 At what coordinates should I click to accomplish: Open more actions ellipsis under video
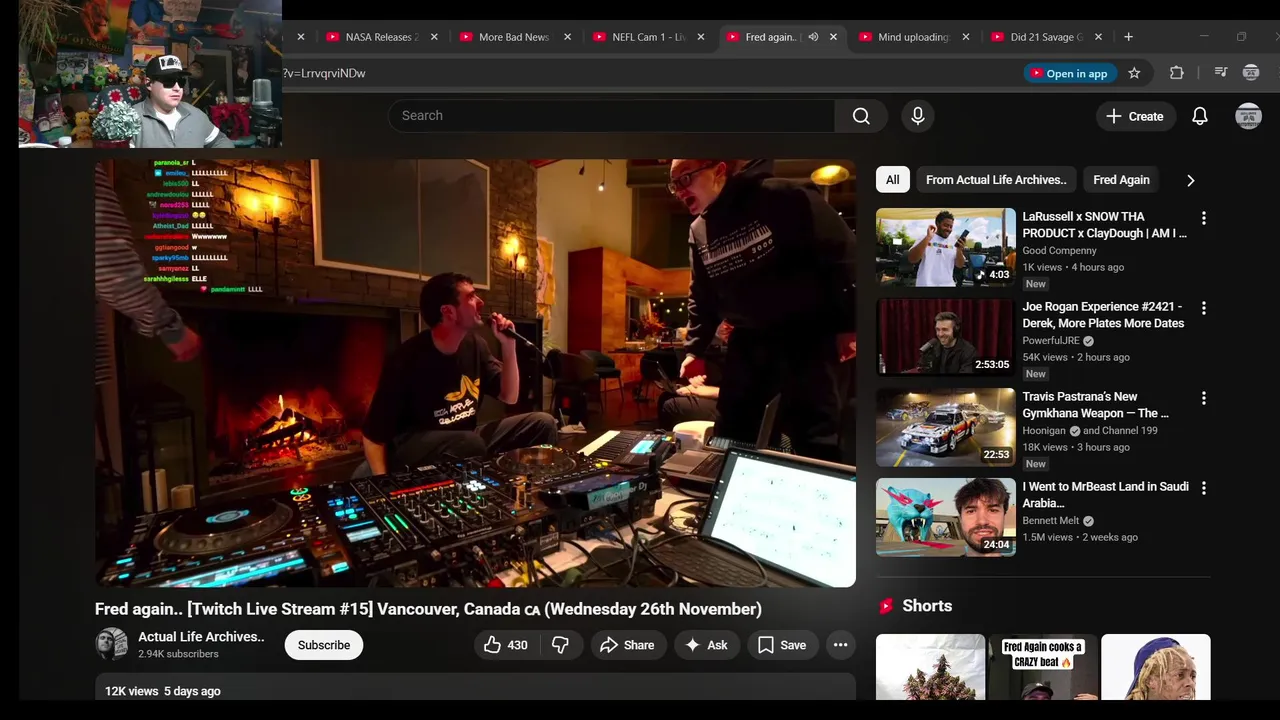(x=841, y=645)
